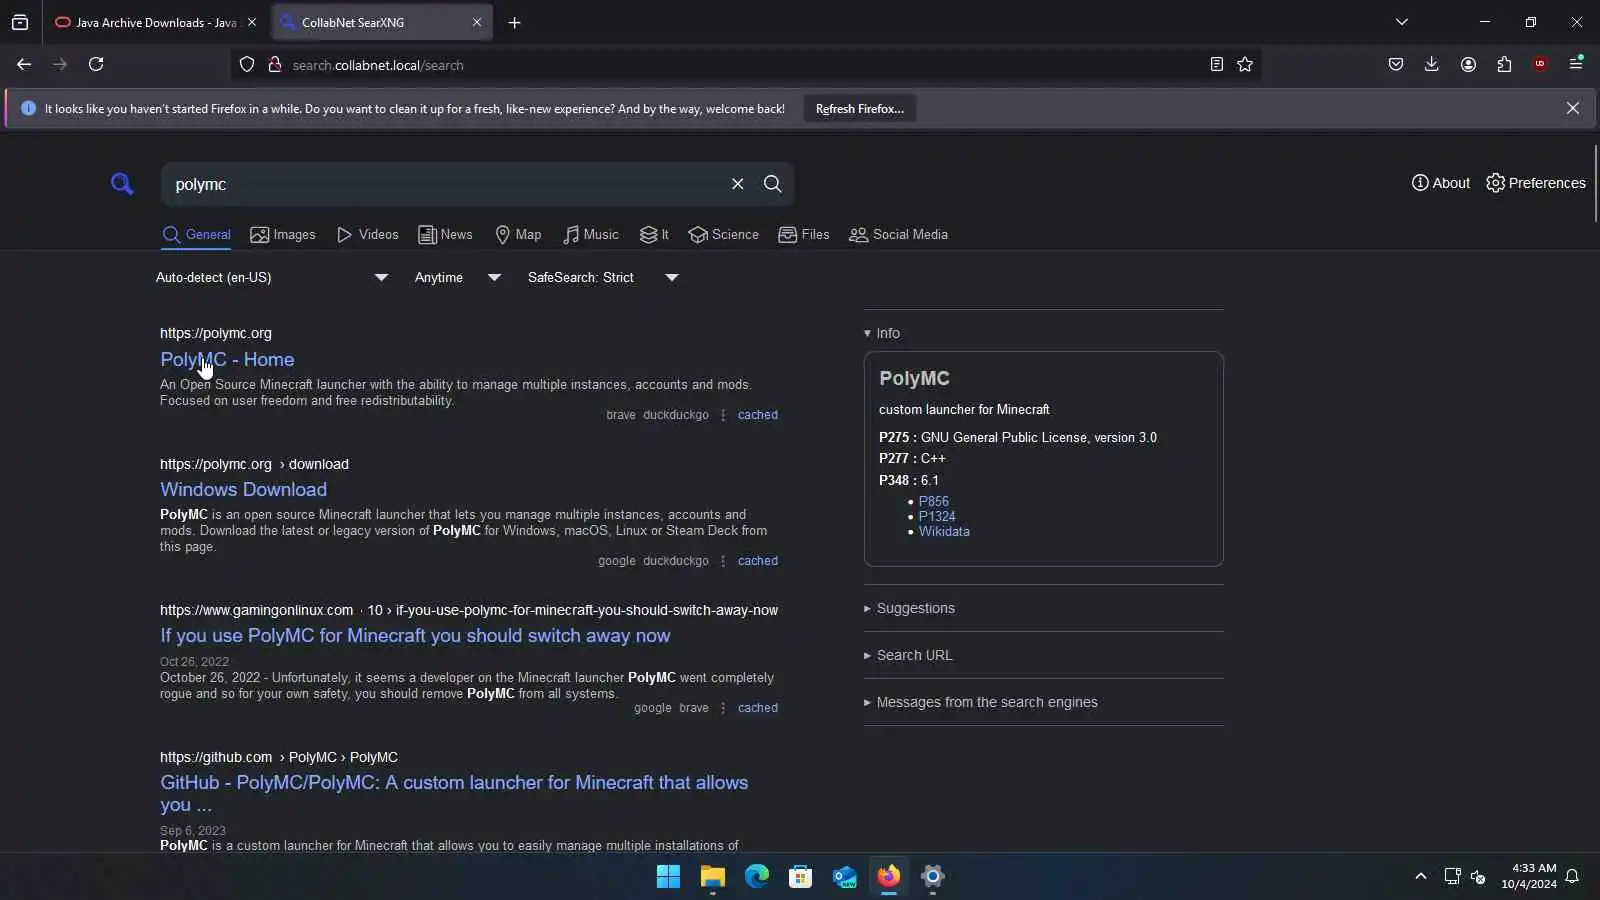Open the Firefox account menu

pos(1468,65)
